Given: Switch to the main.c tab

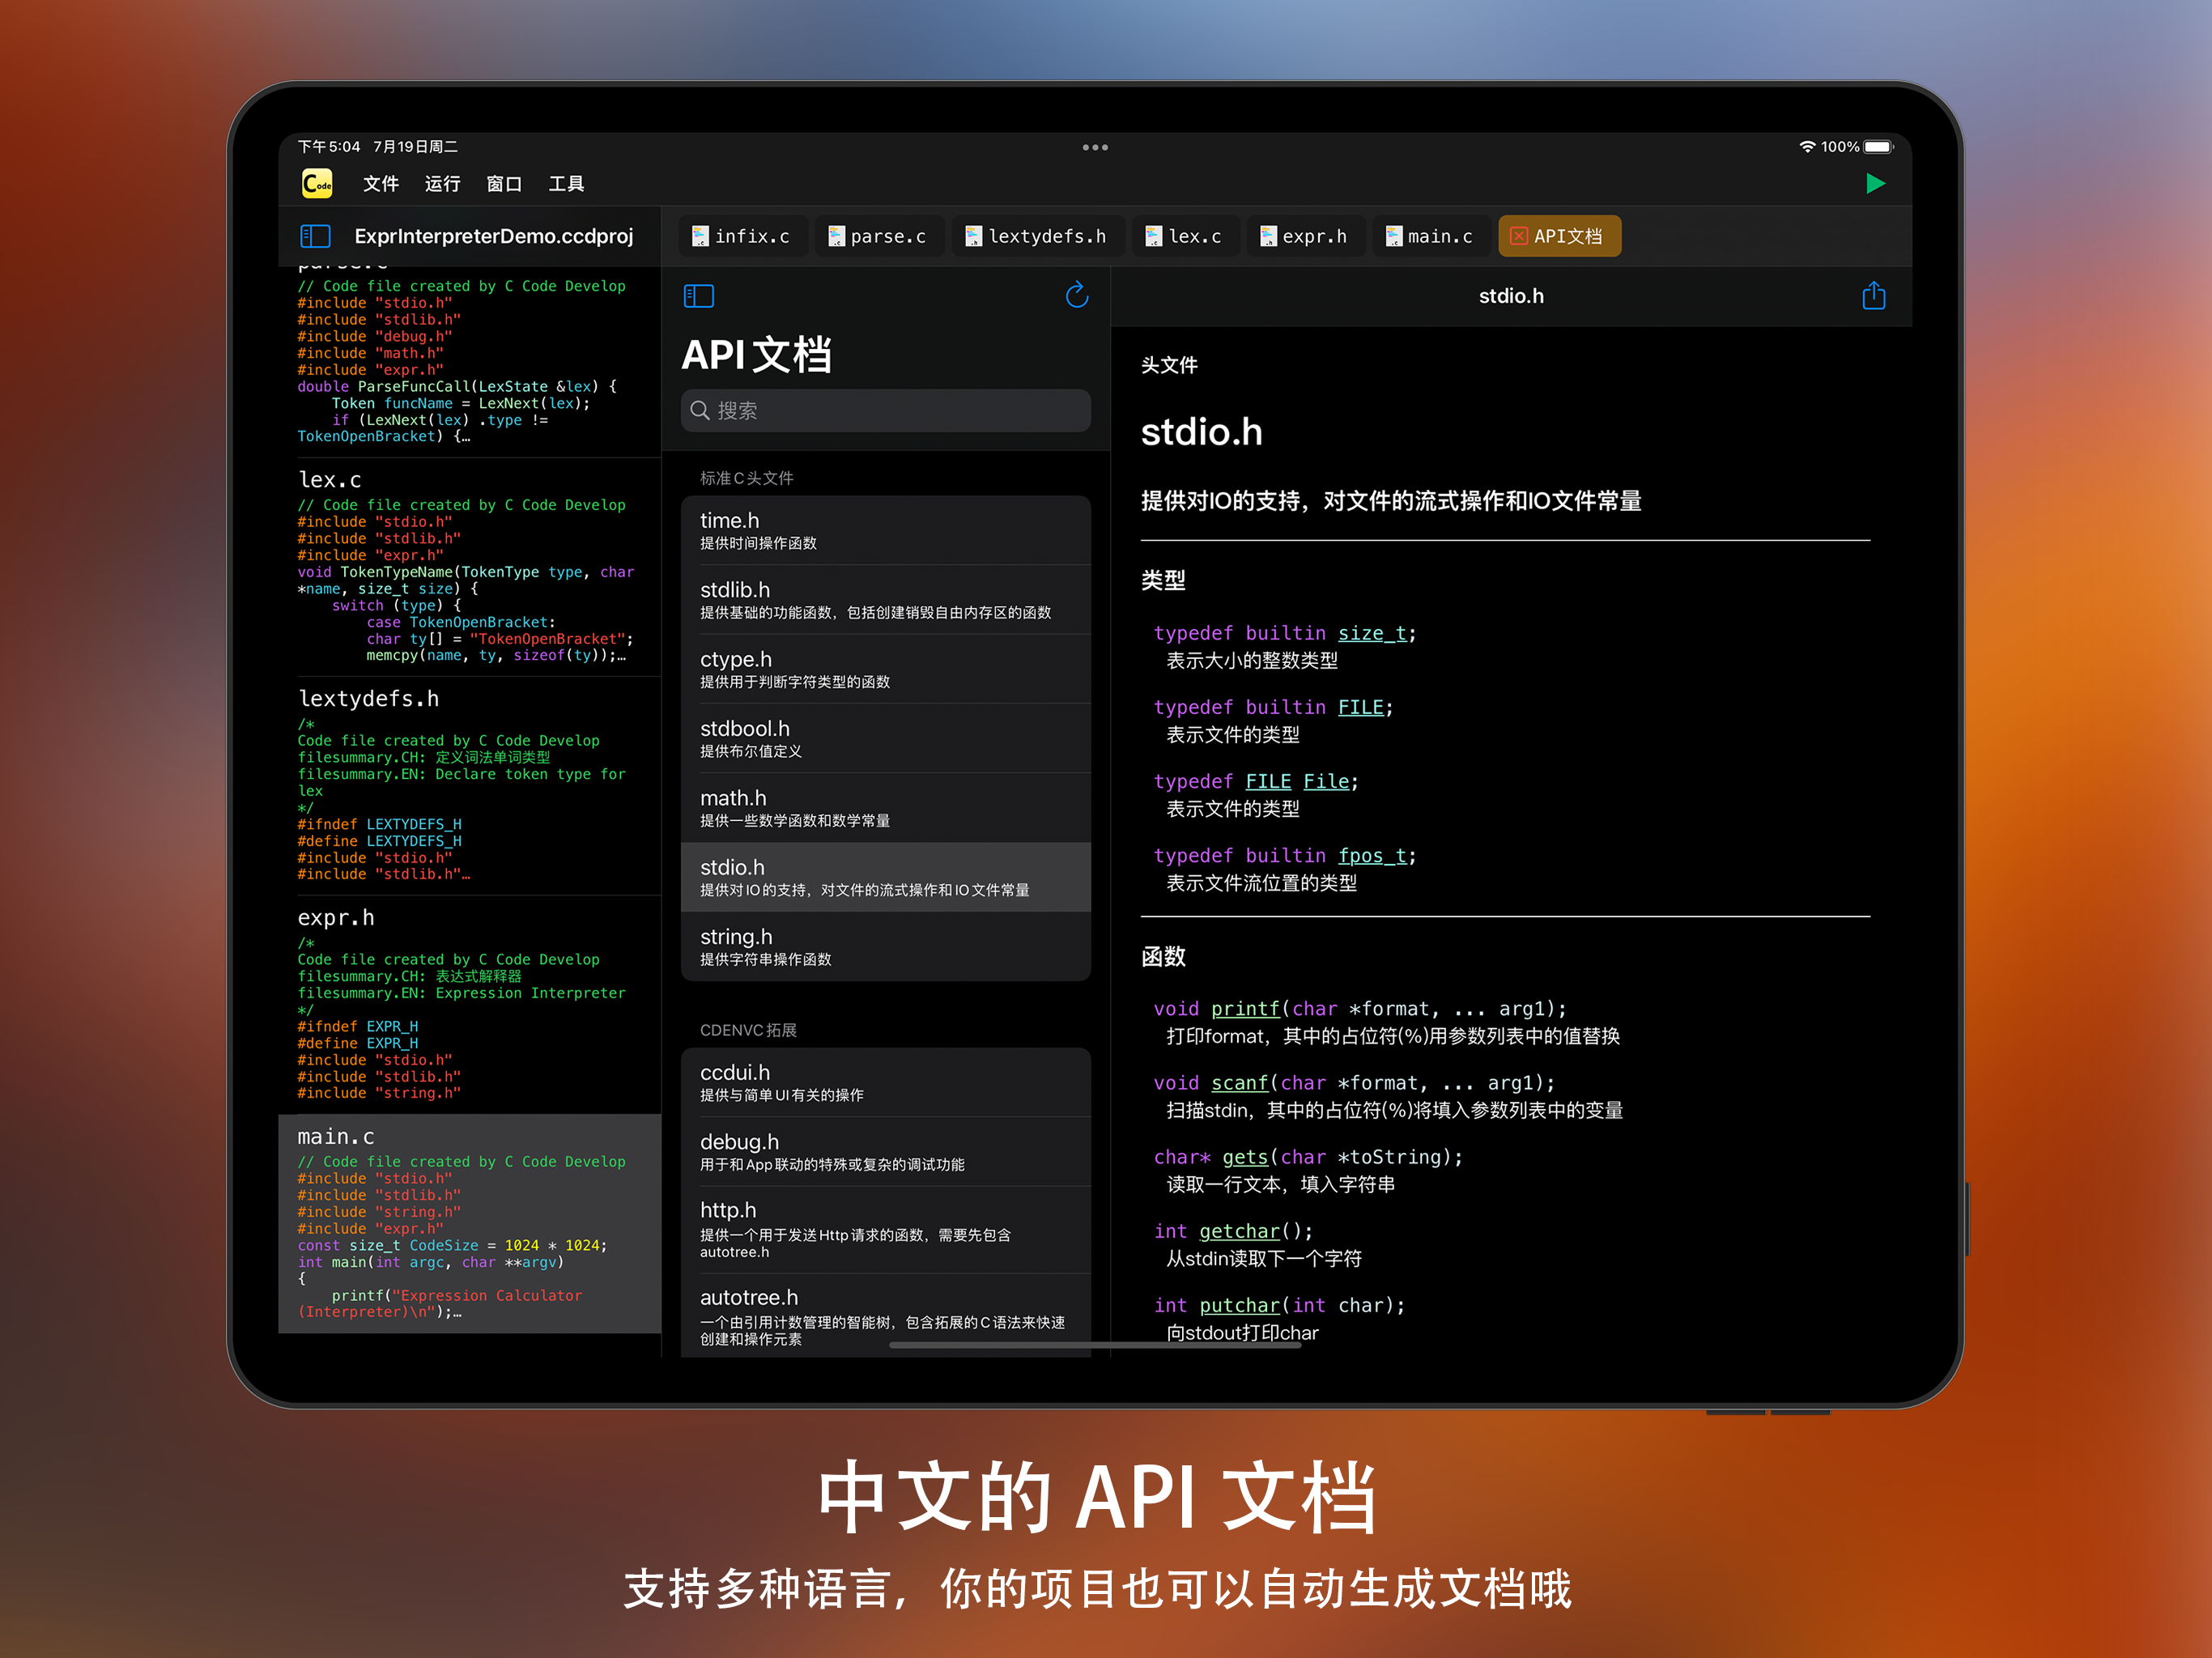Looking at the screenshot, I should coord(1429,236).
